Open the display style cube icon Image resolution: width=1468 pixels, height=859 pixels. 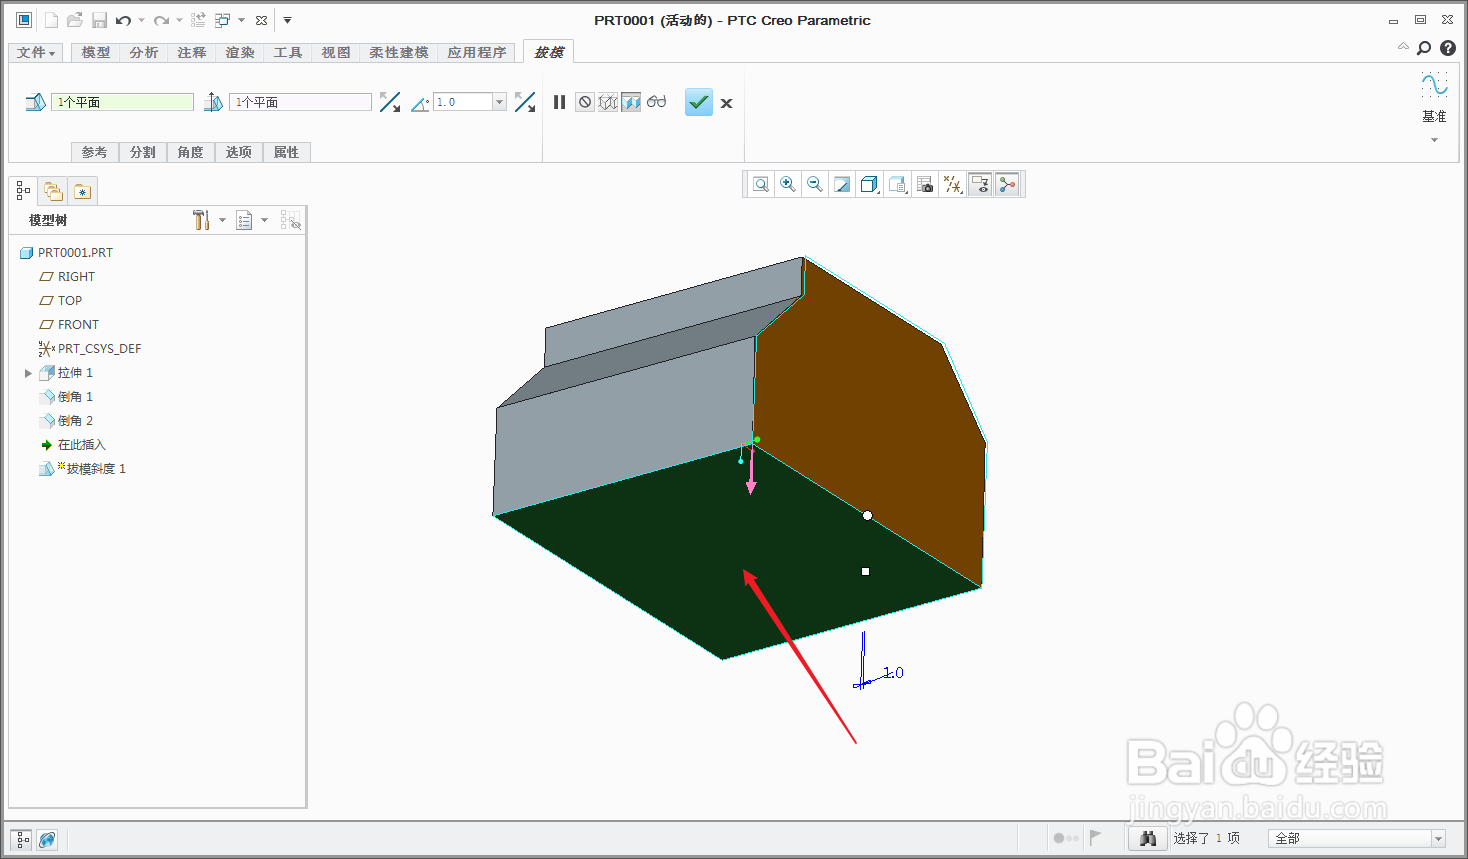pos(870,184)
